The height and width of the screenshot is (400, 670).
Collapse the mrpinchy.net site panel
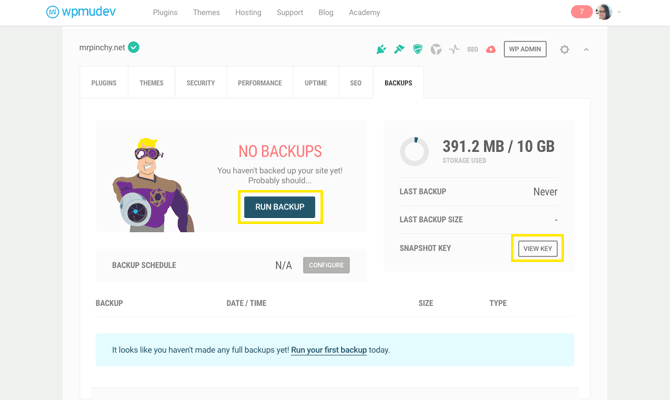pos(586,50)
